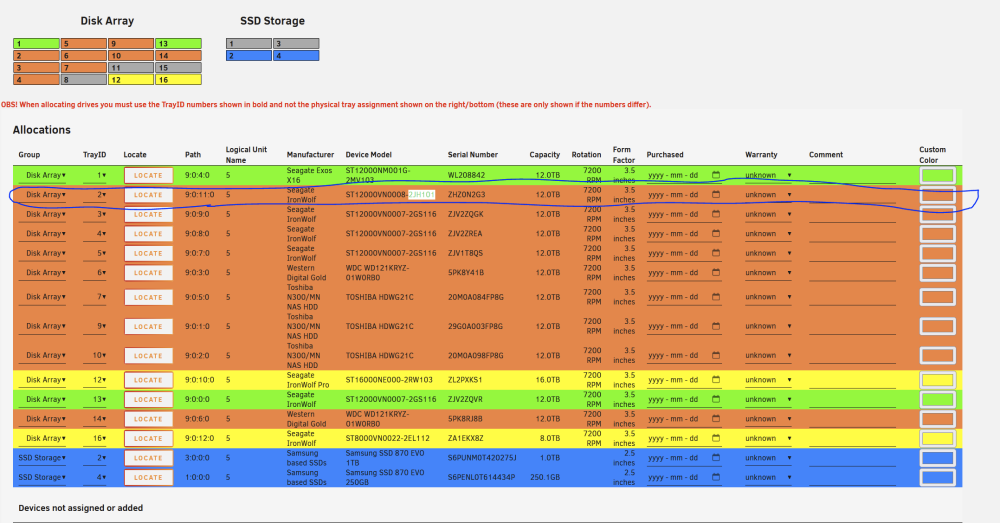Open calendar picker for serial 29G0A003FP8G row
The width and height of the screenshot is (1000, 523).
716,326
